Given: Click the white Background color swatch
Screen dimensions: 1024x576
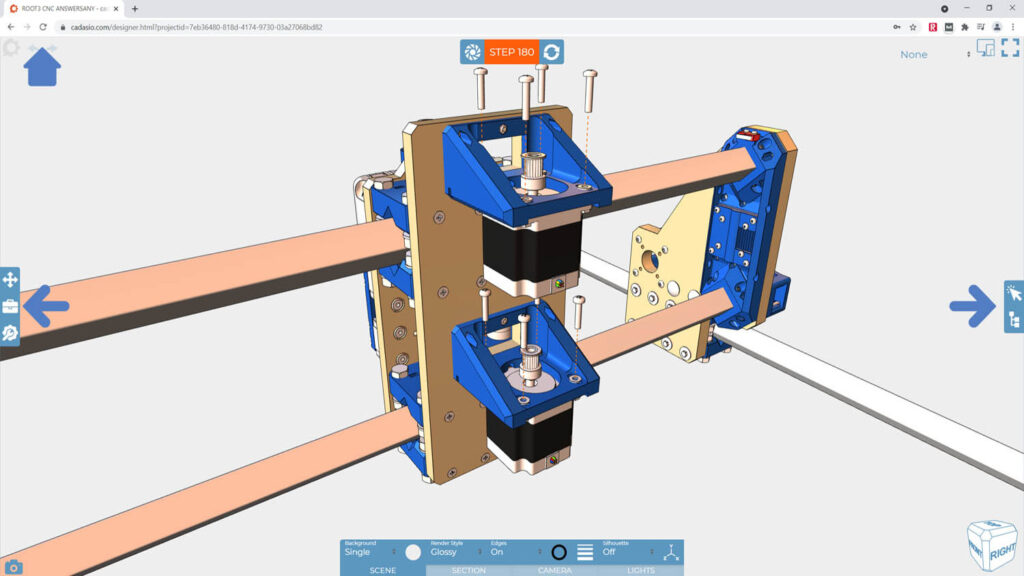Looking at the screenshot, I should coord(412,550).
